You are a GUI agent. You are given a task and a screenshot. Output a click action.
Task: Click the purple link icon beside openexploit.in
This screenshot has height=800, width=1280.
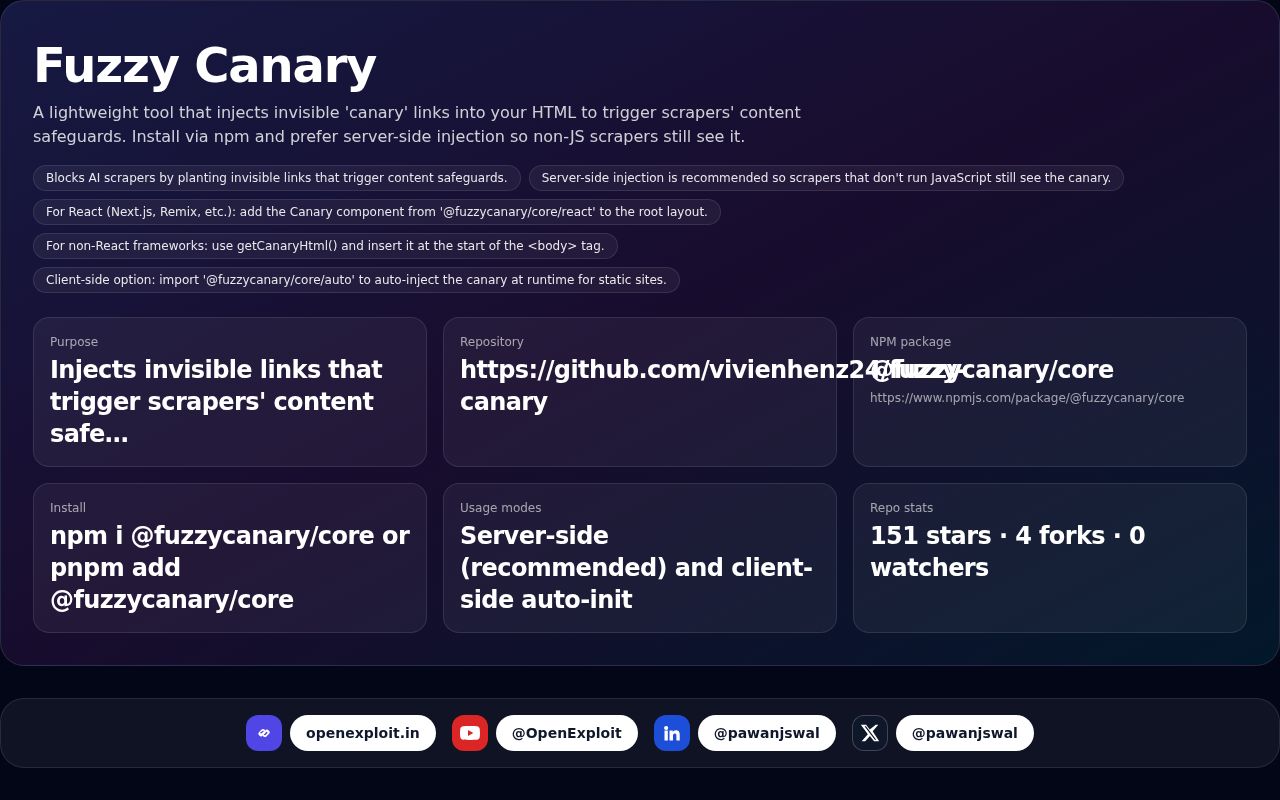[x=264, y=733]
